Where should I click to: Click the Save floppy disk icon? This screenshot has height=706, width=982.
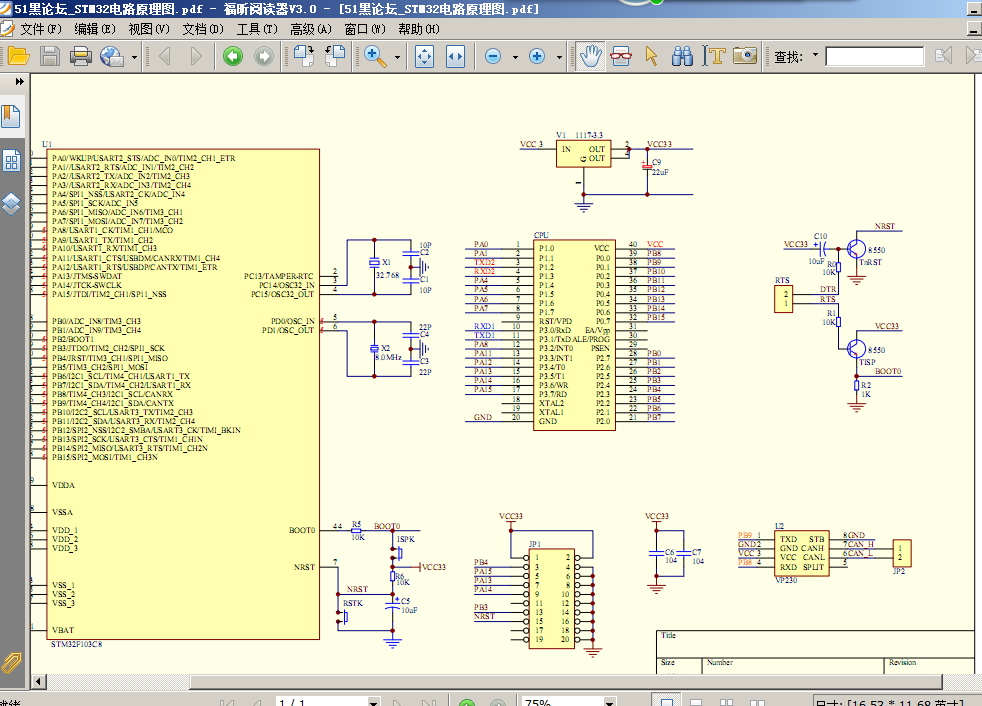coord(50,56)
